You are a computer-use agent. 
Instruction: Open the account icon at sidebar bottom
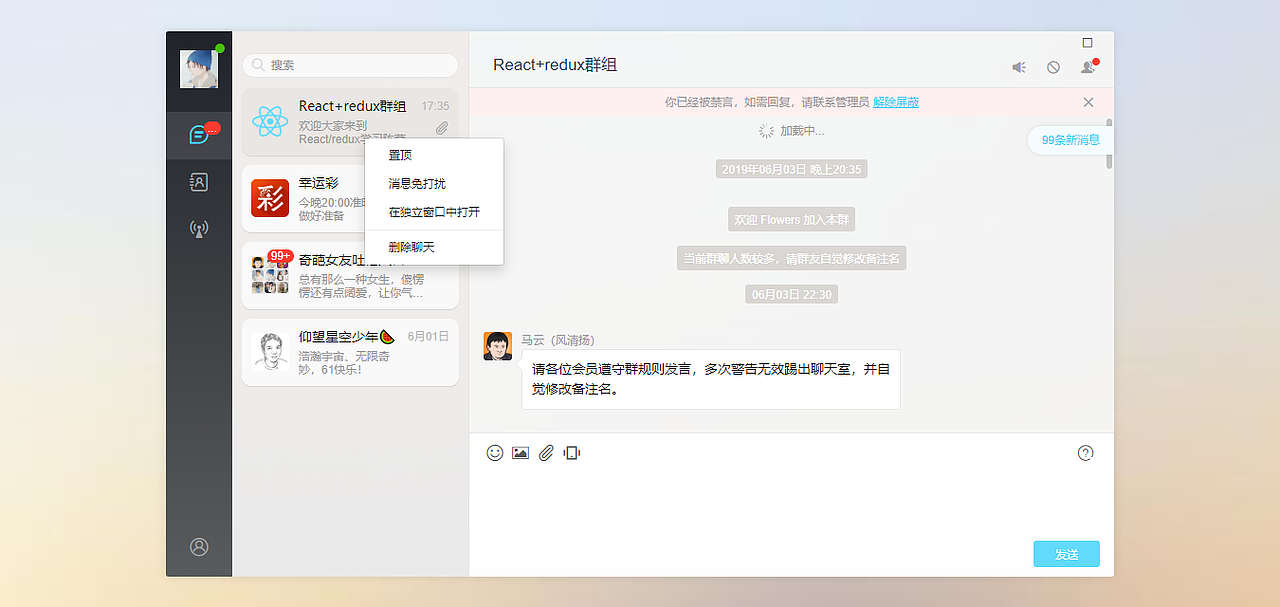coord(199,547)
